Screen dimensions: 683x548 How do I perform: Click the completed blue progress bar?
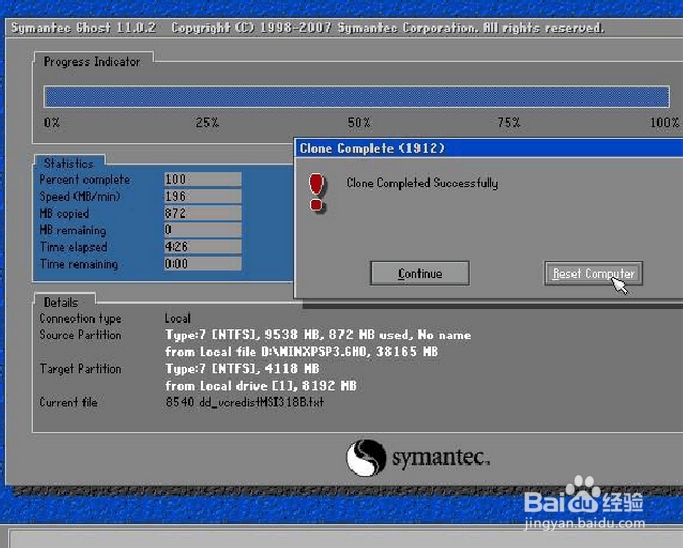(x=357, y=97)
